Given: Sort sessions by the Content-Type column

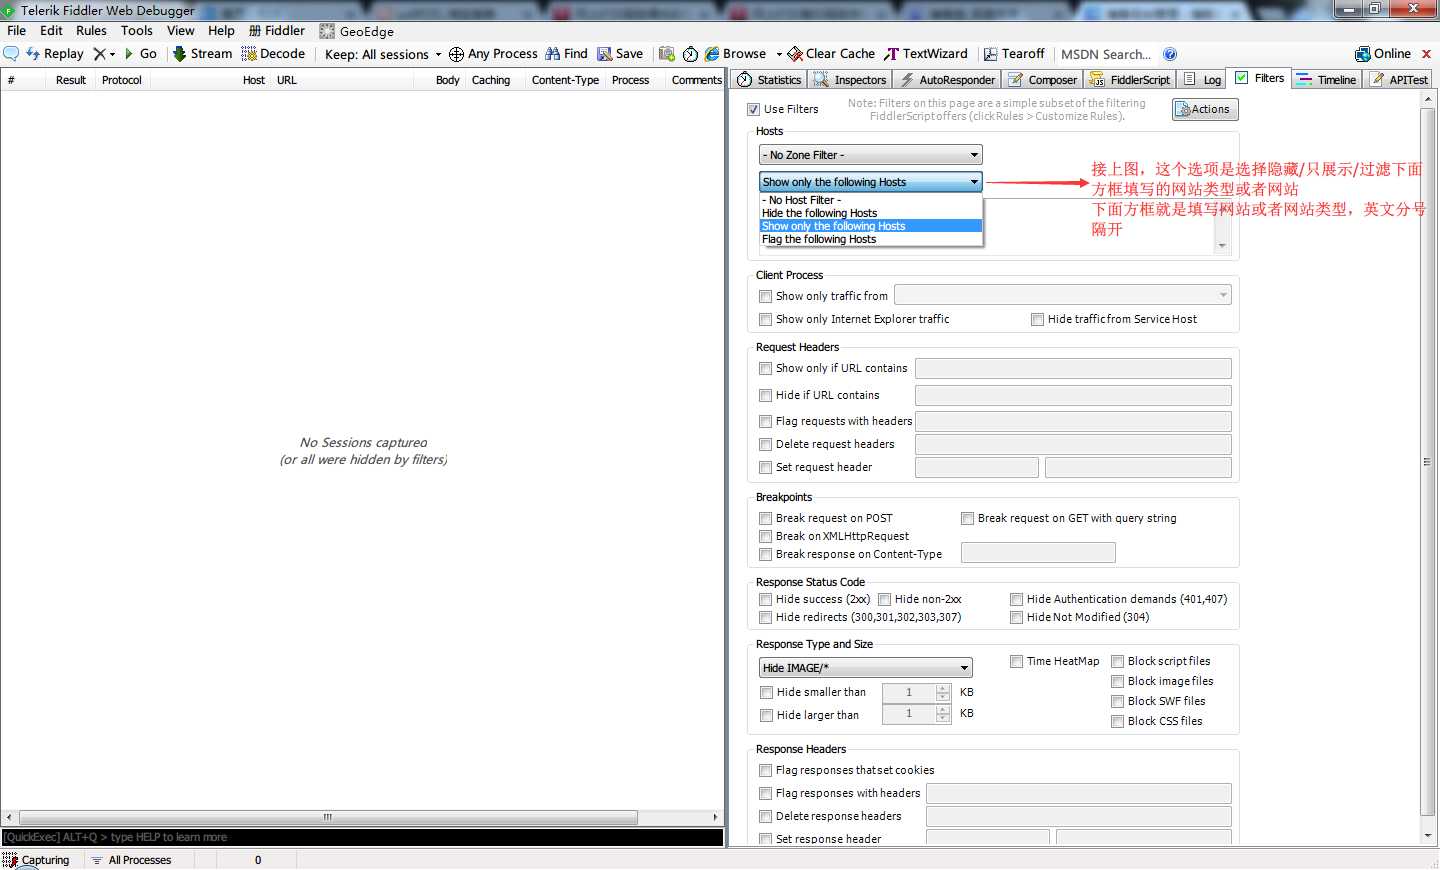Looking at the screenshot, I should click(x=565, y=80).
